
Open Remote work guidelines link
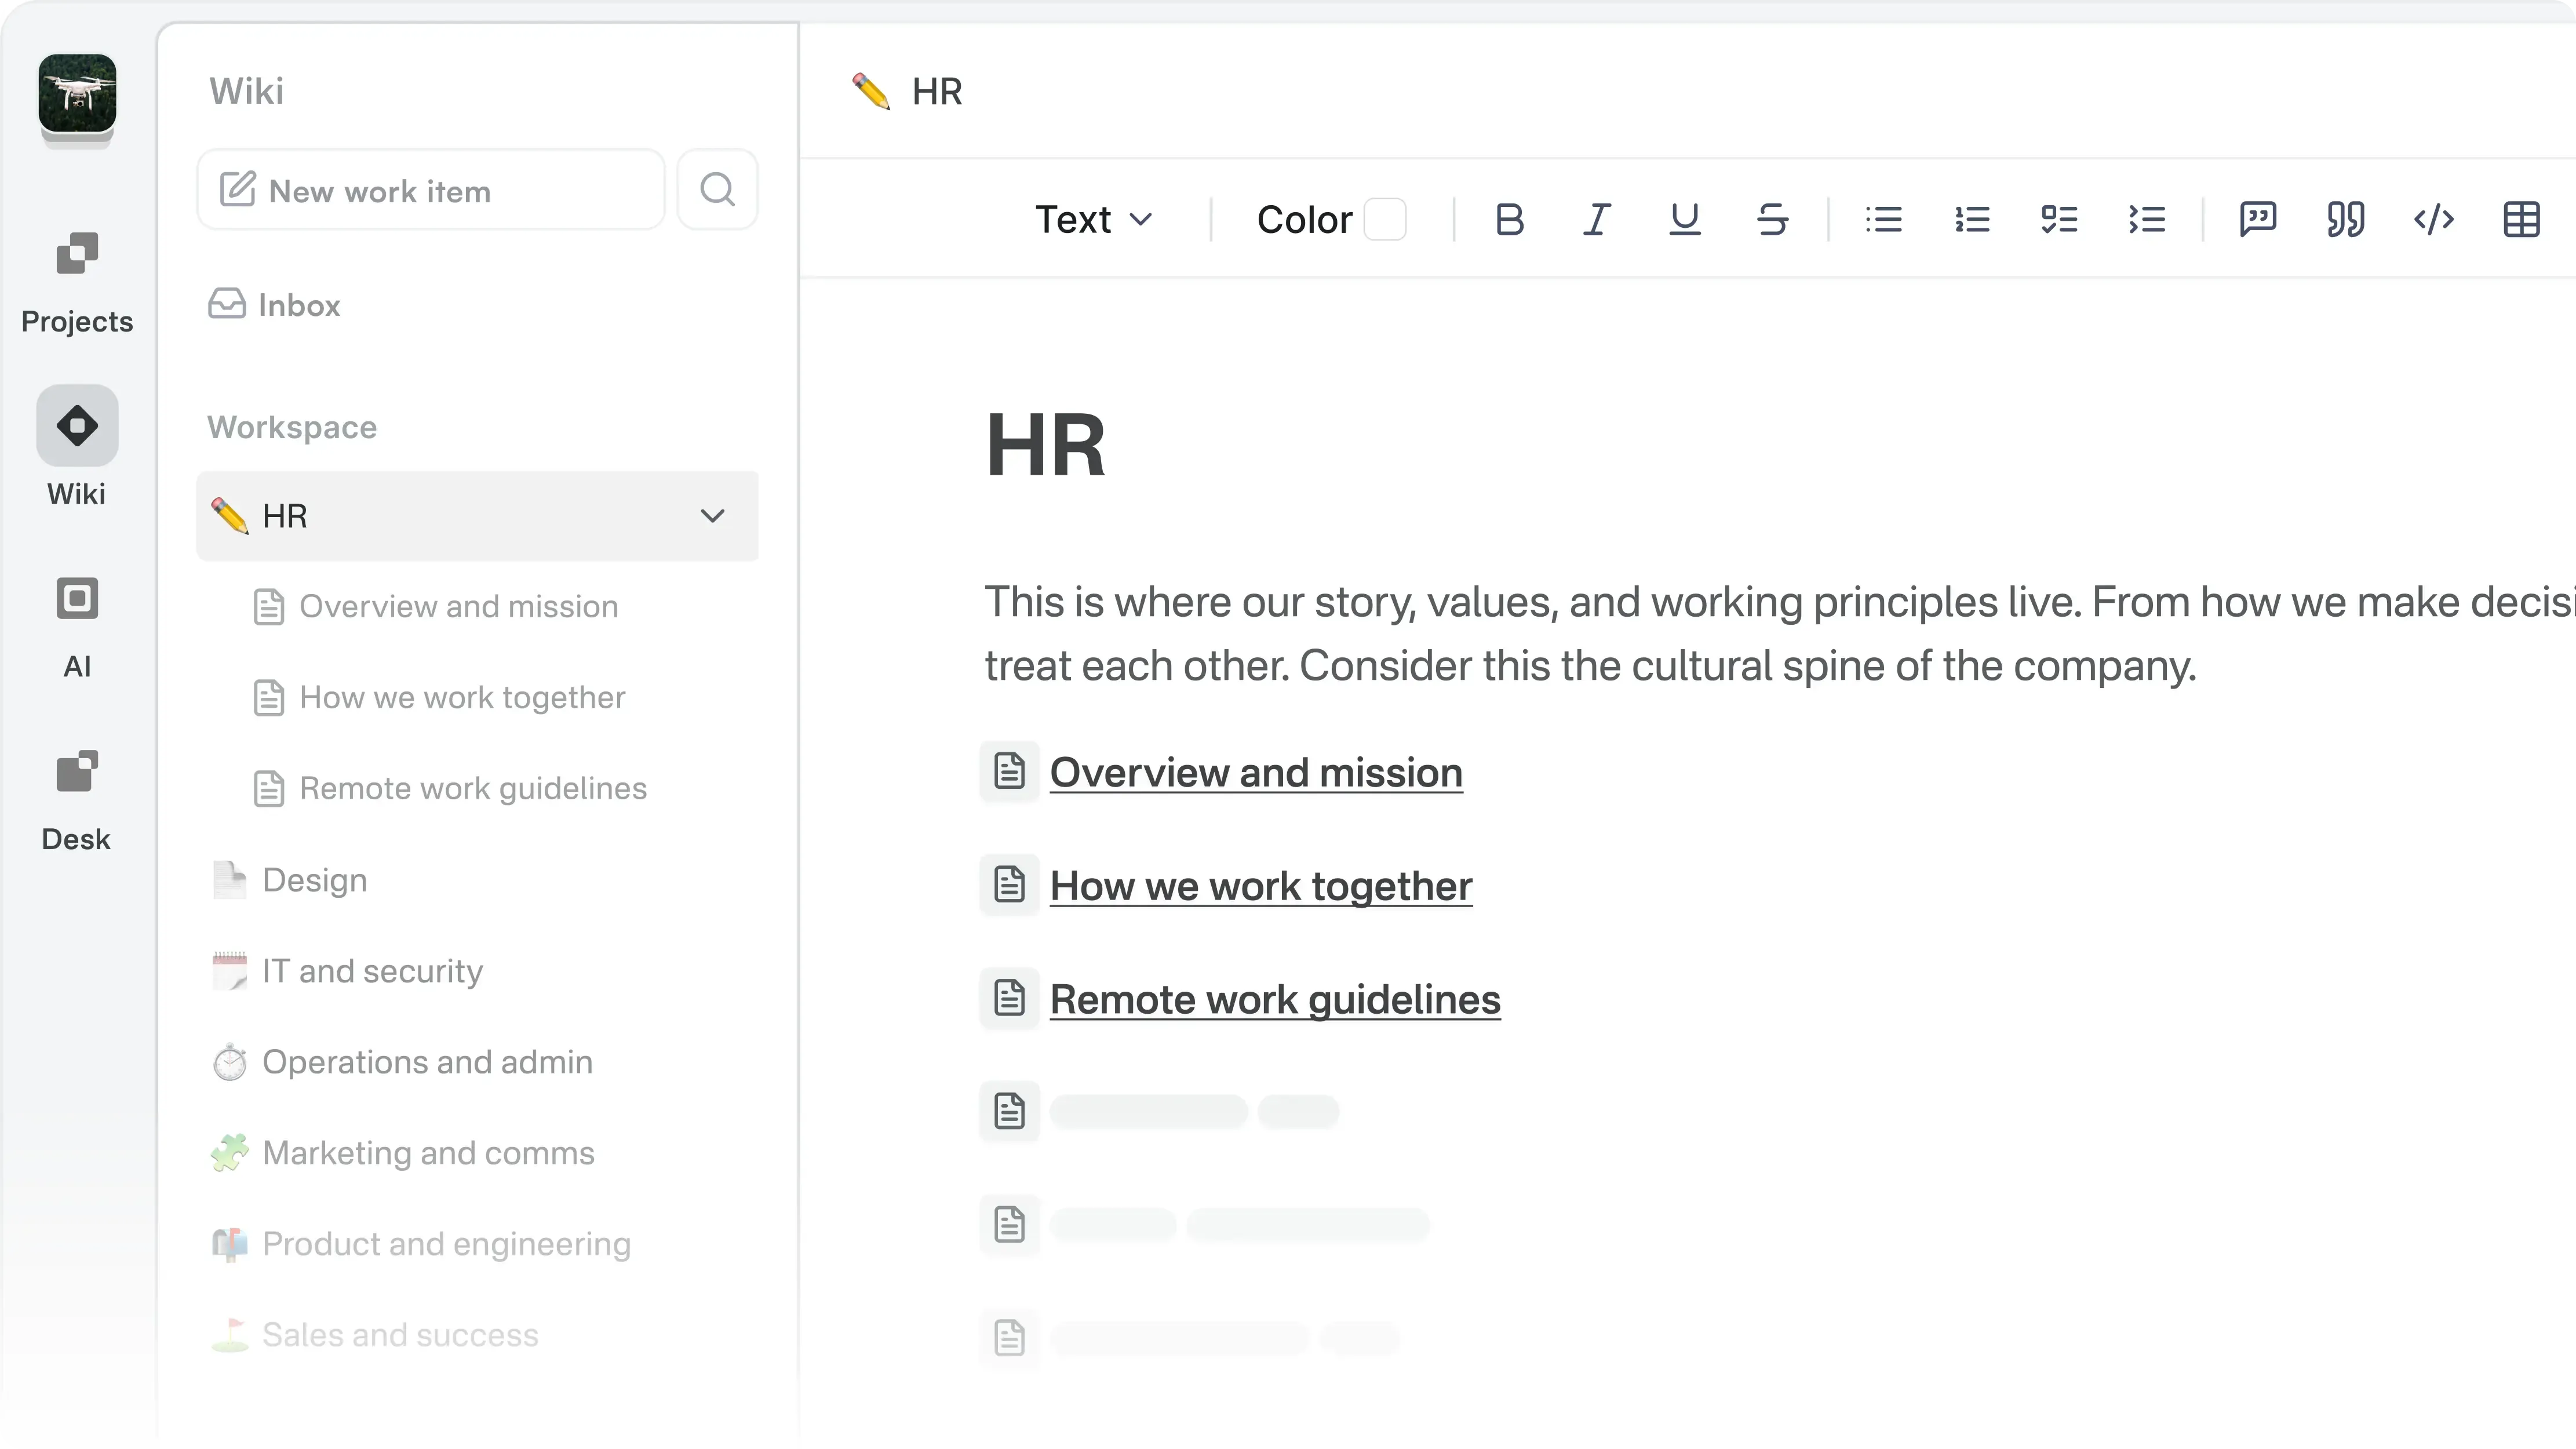point(1274,999)
